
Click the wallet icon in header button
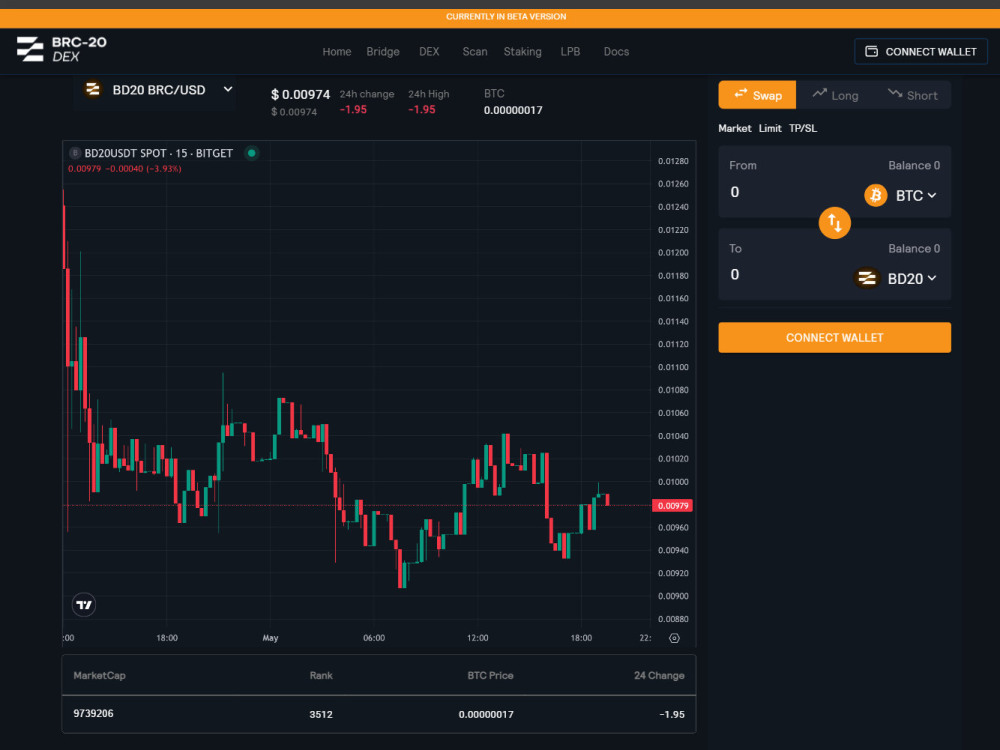(871, 52)
